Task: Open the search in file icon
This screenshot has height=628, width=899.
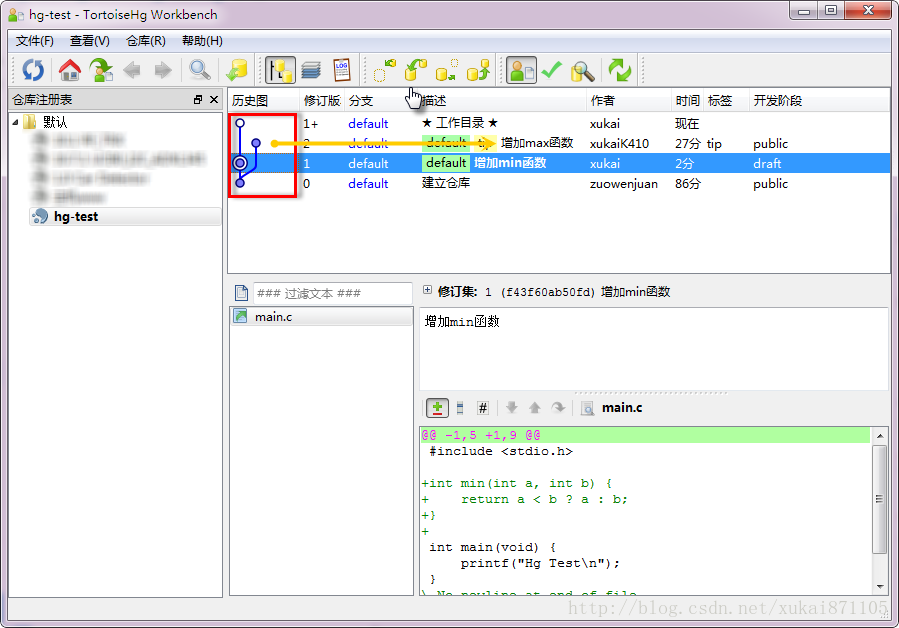Action: 587,408
